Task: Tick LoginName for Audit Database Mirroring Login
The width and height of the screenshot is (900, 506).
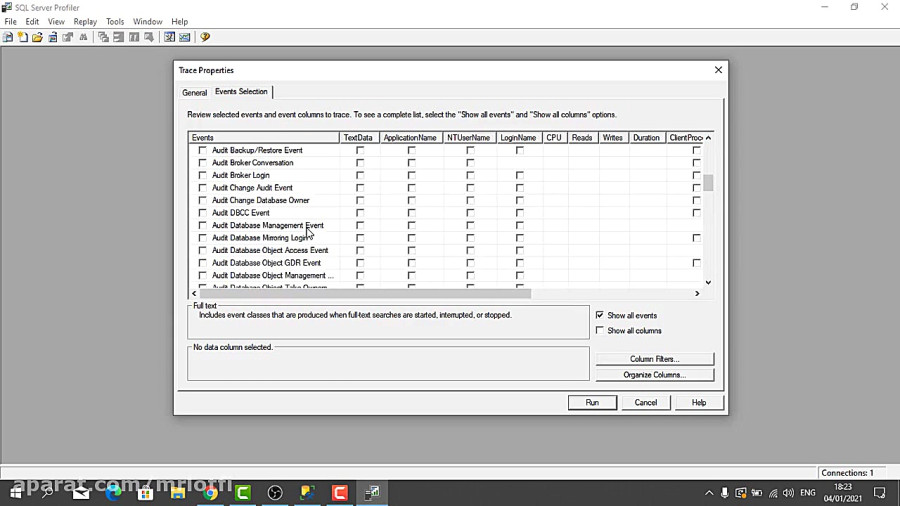Action: 519,238
